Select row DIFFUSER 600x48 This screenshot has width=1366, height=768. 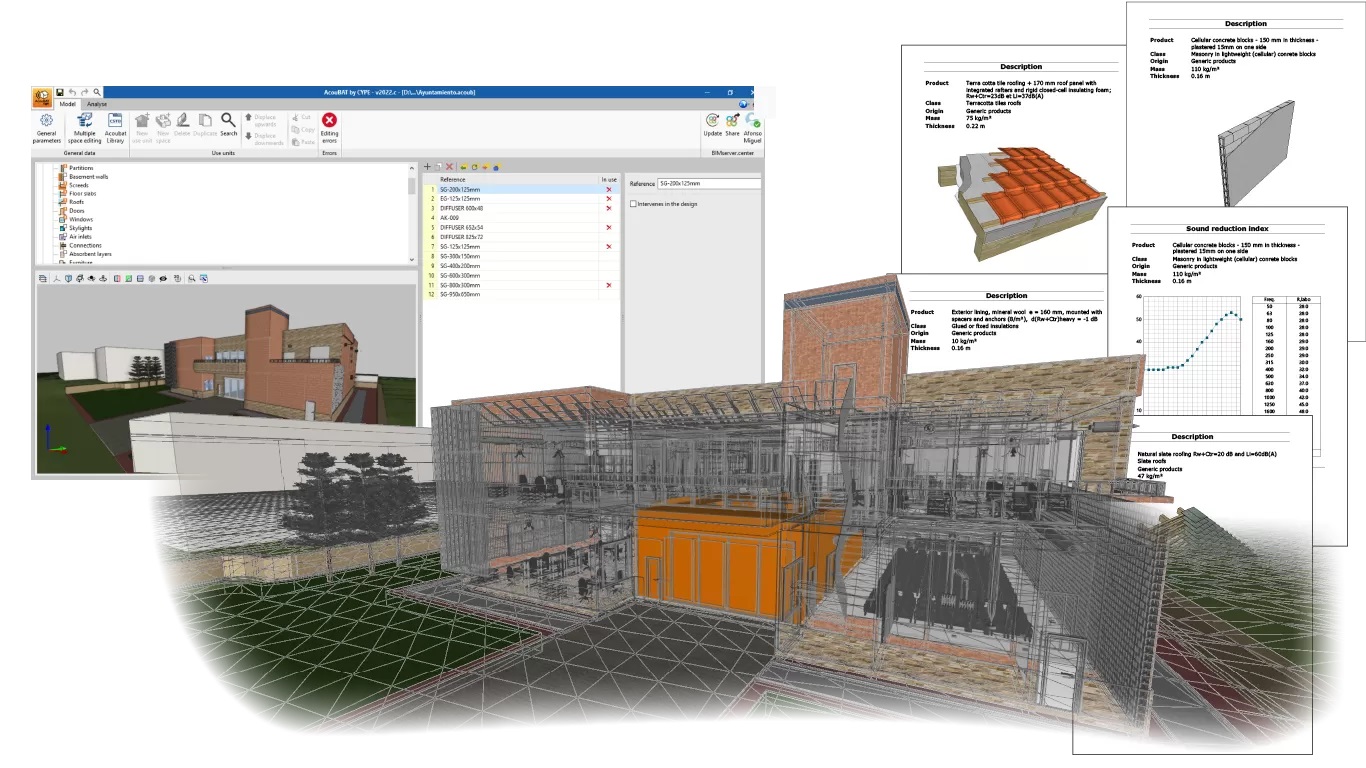521,208
